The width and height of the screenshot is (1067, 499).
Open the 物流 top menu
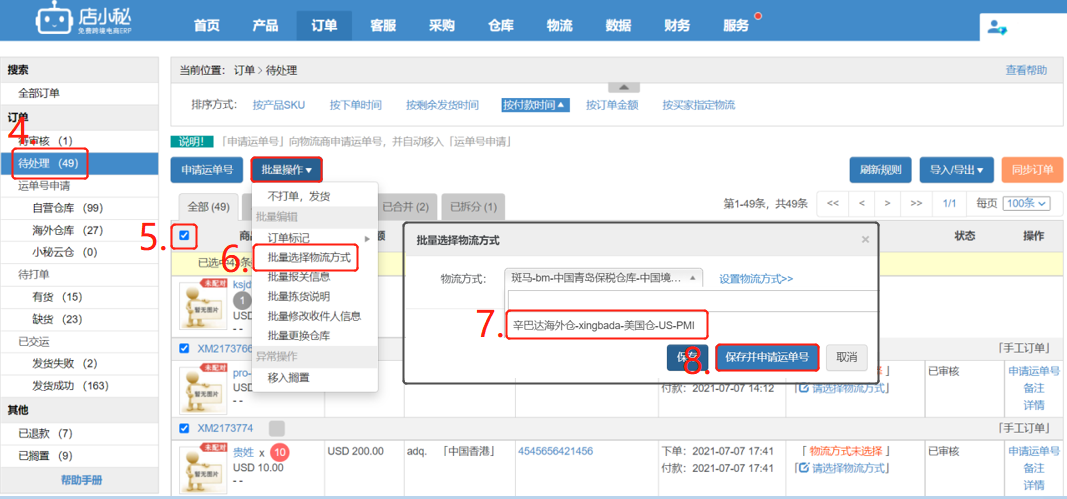559,26
